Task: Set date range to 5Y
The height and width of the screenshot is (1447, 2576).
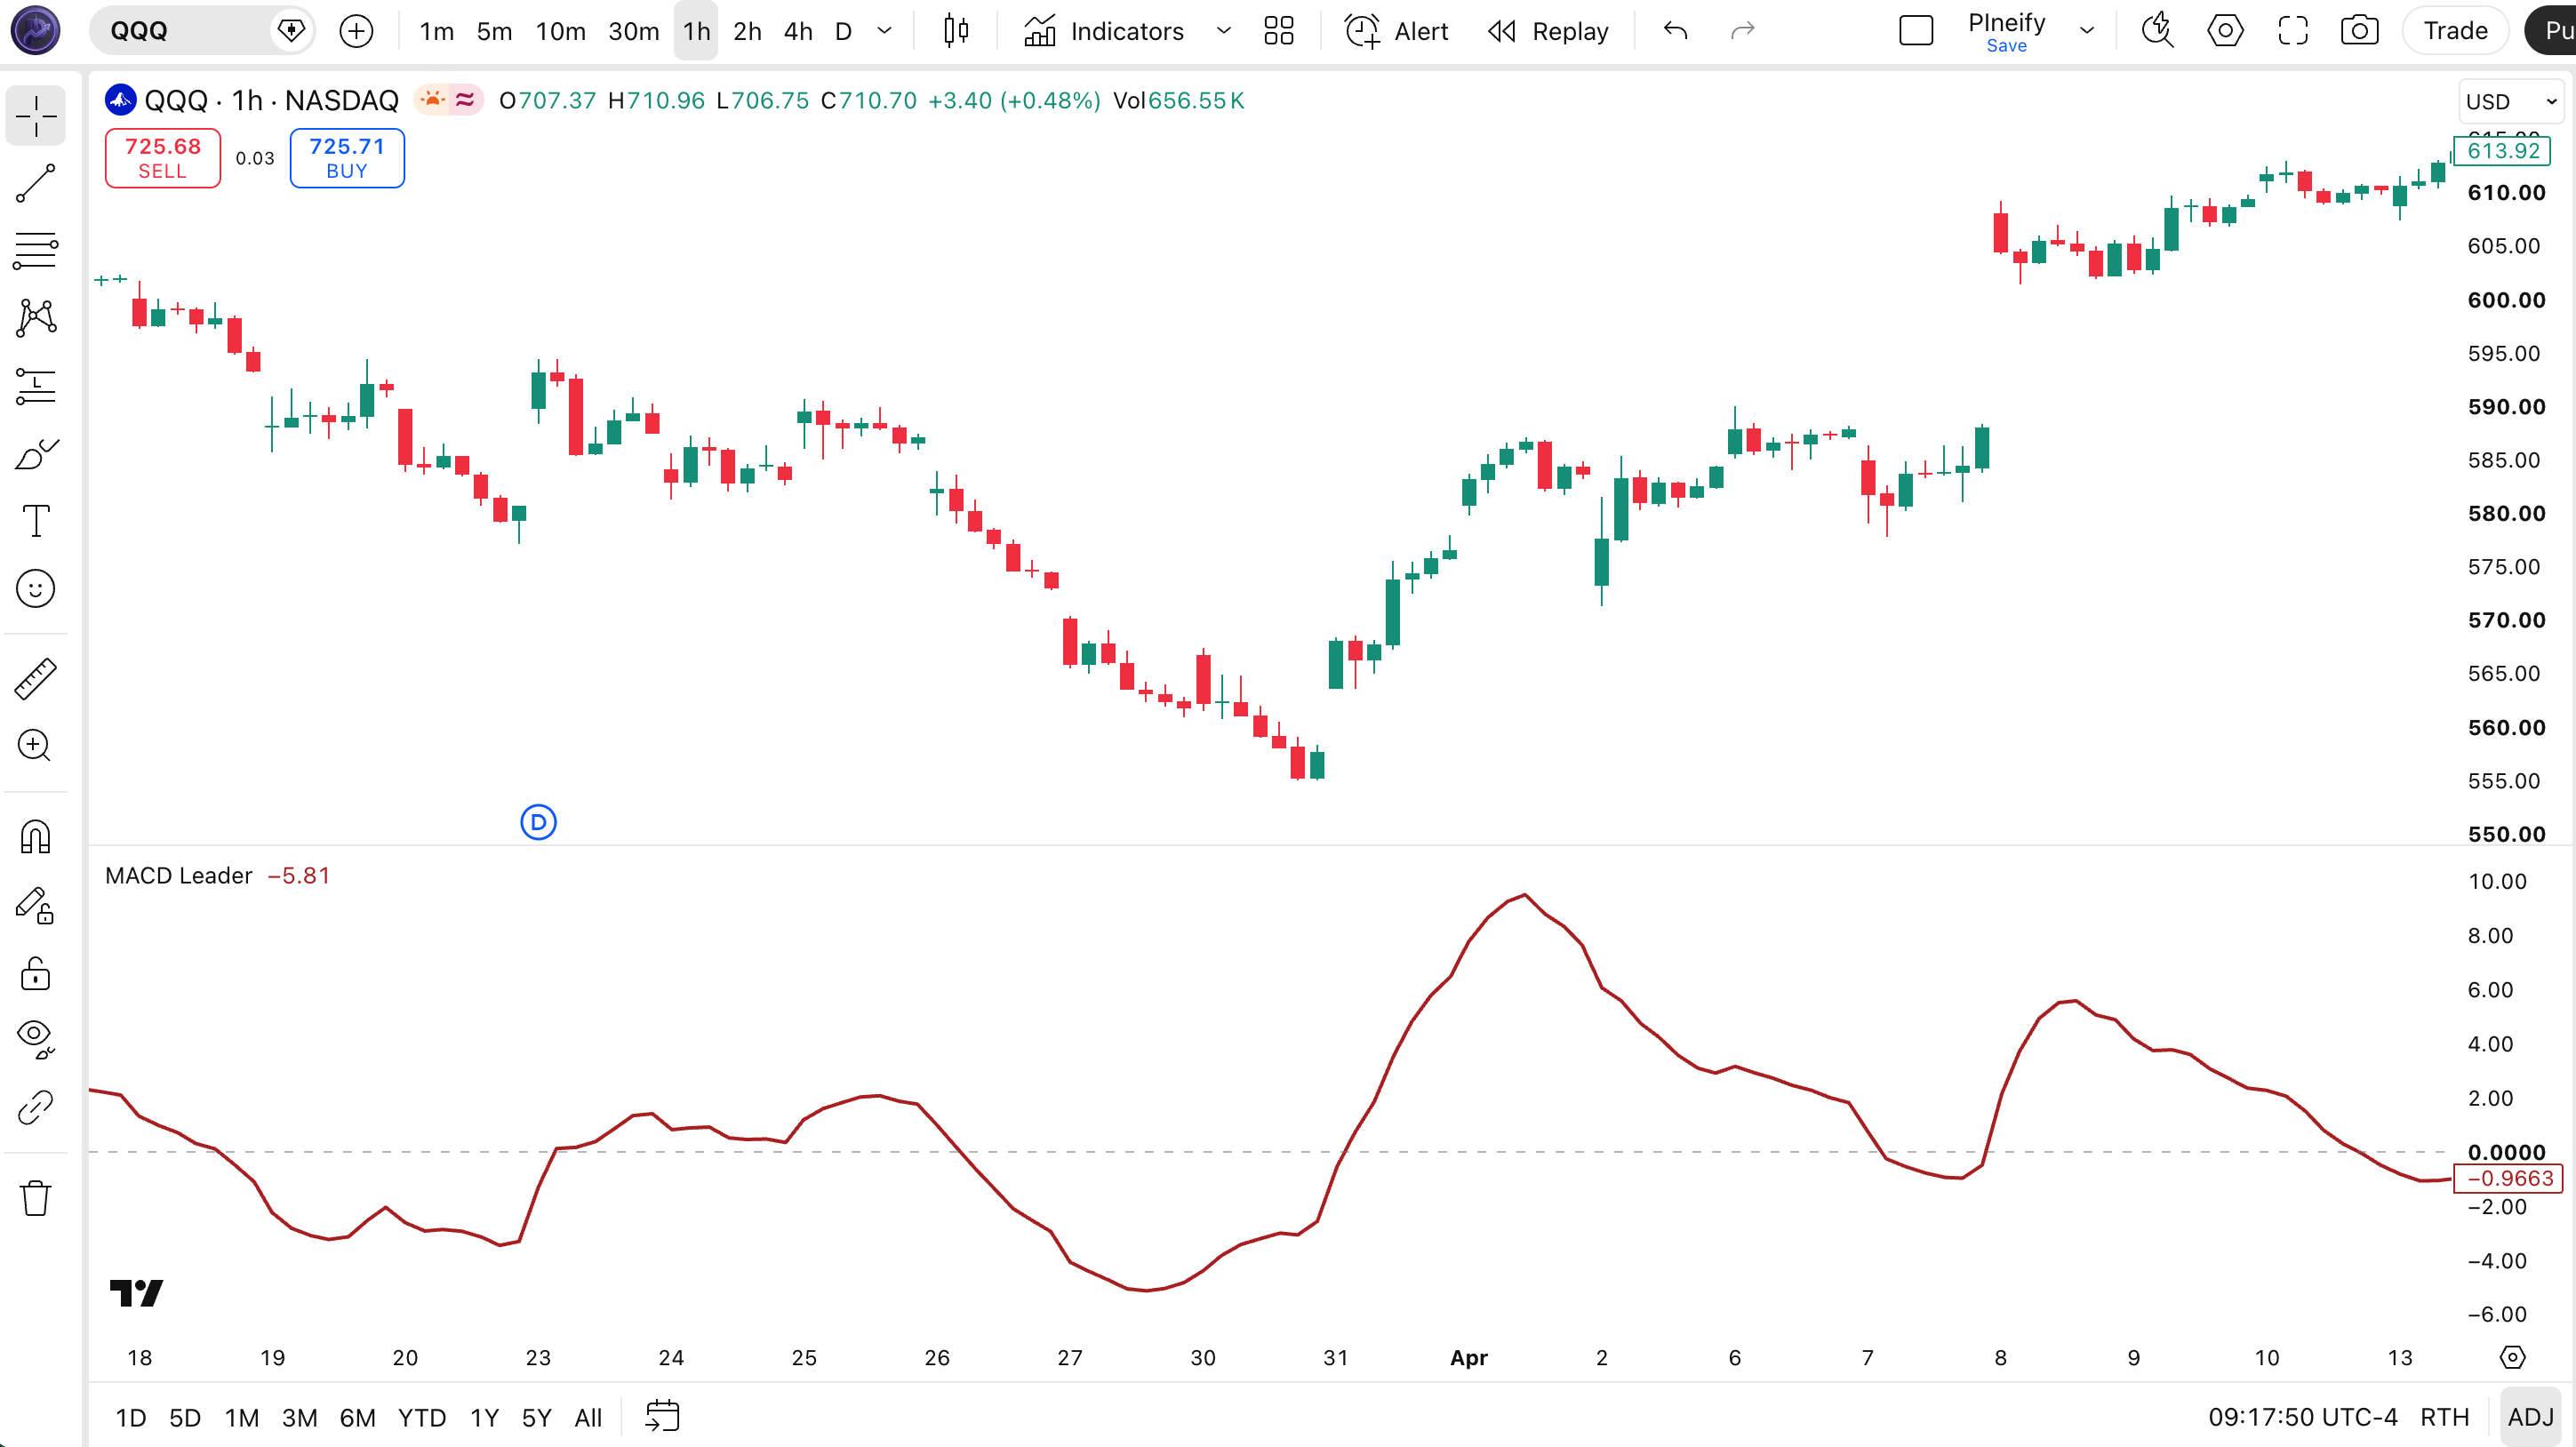Action: pos(537,1417)
